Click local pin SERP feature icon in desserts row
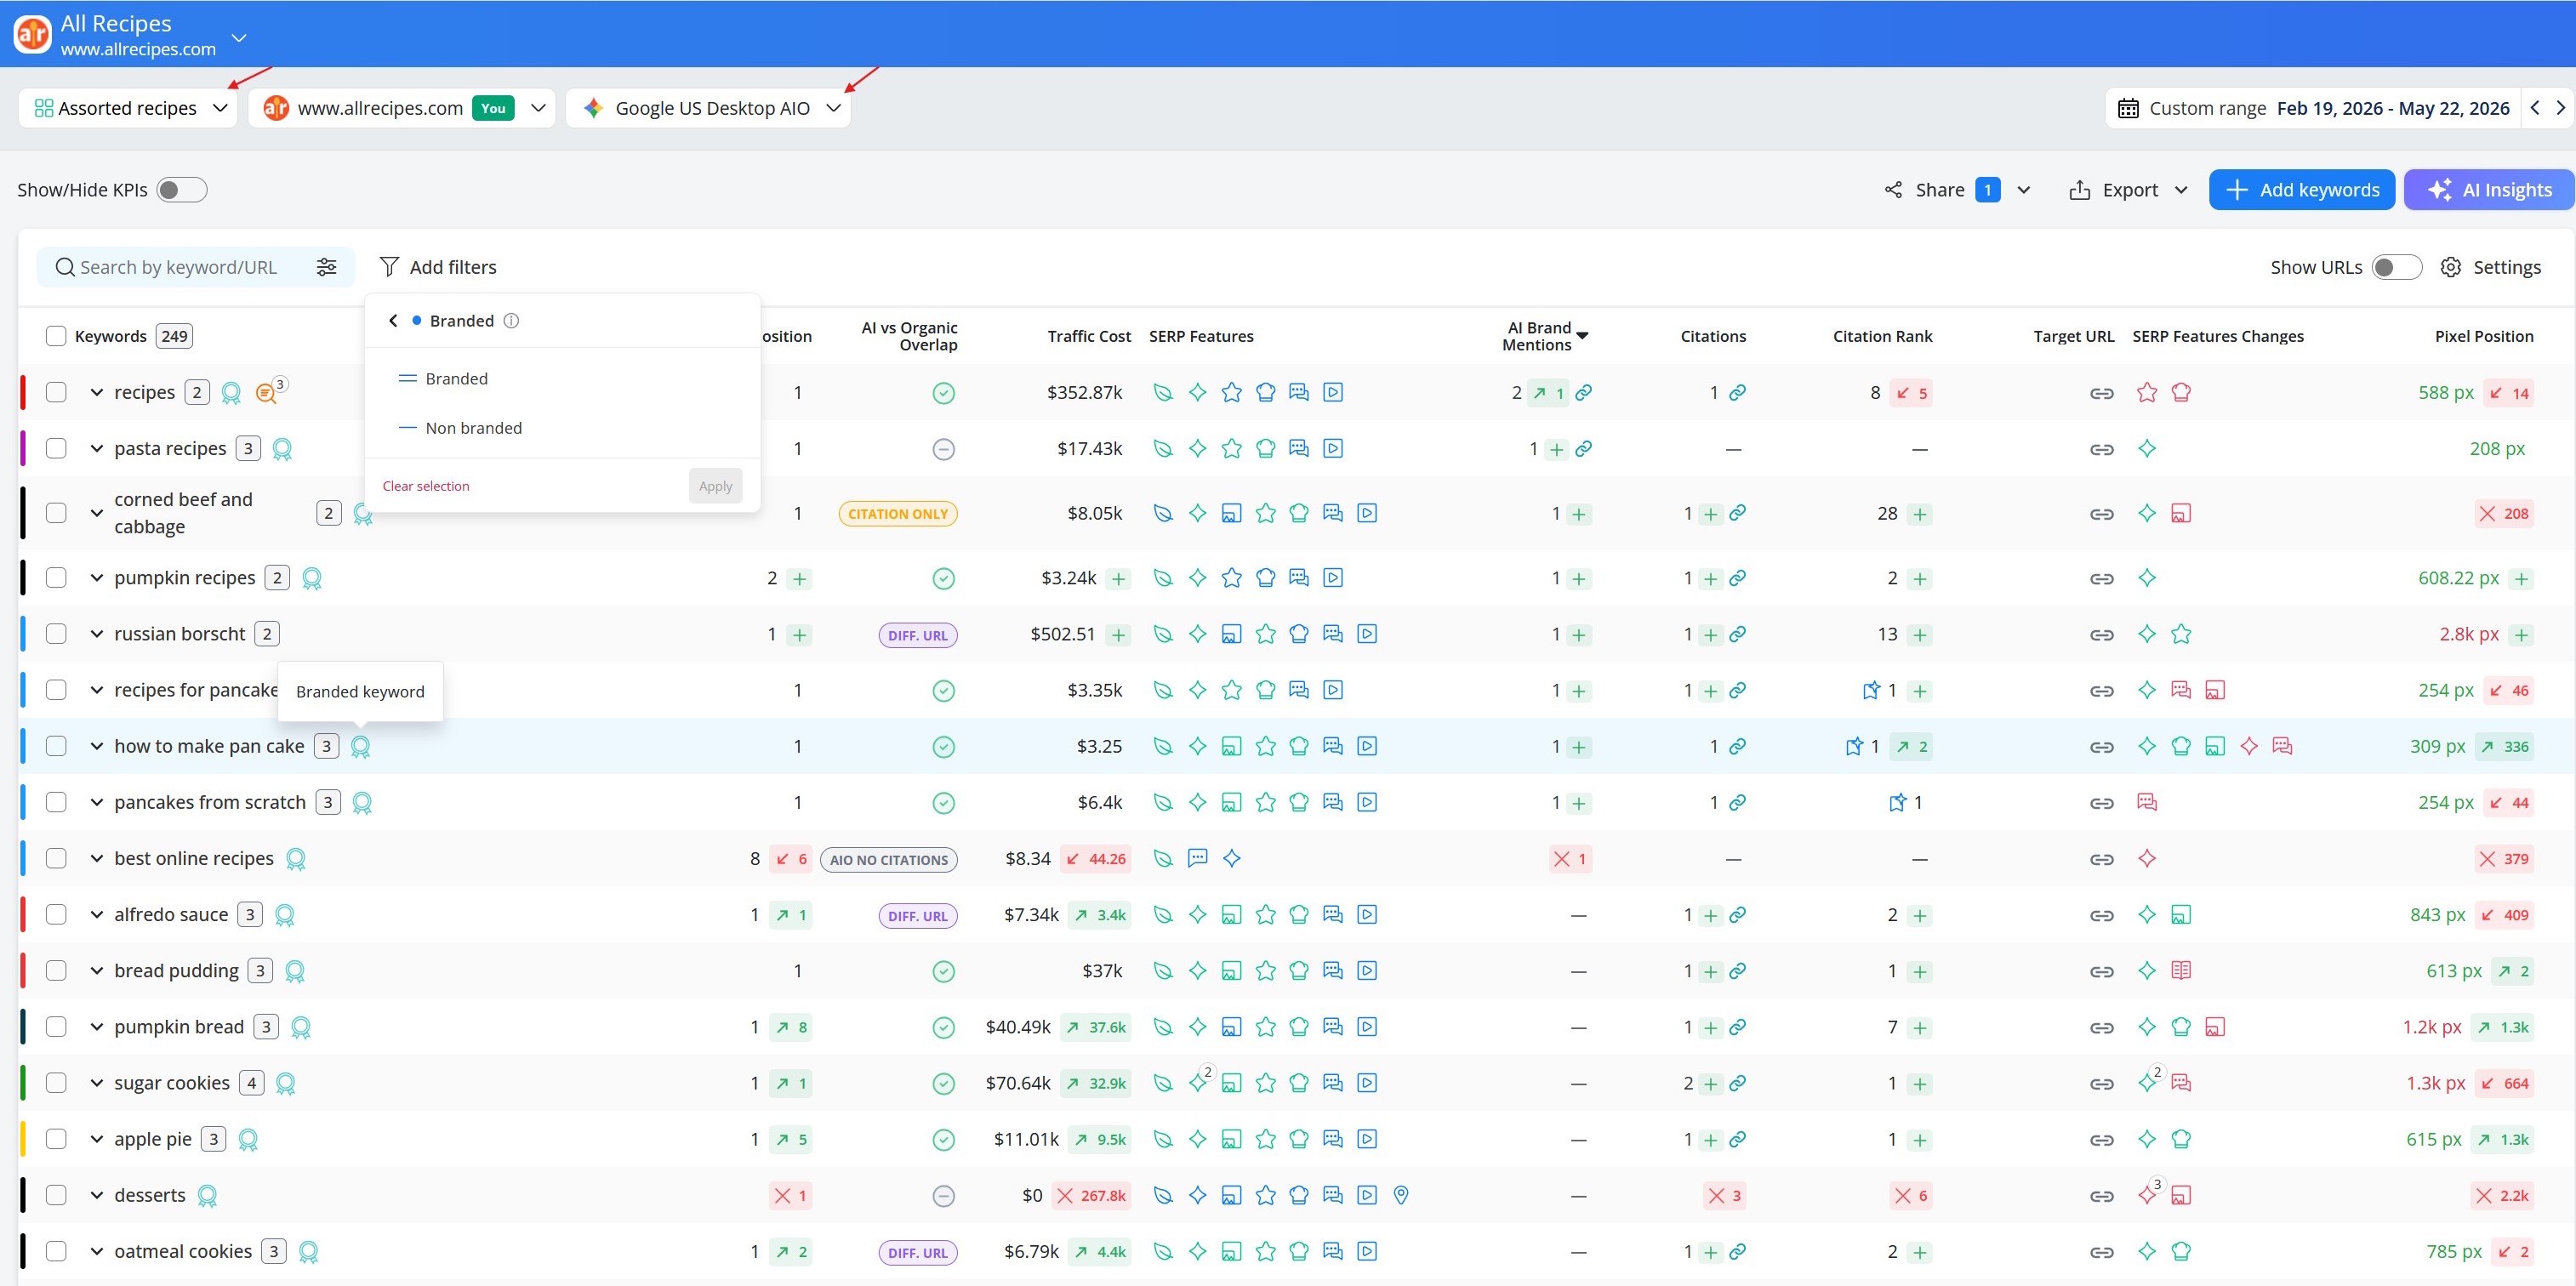The height and width of the screenshot is (1286, 2576). [x=1401, y=1195]
